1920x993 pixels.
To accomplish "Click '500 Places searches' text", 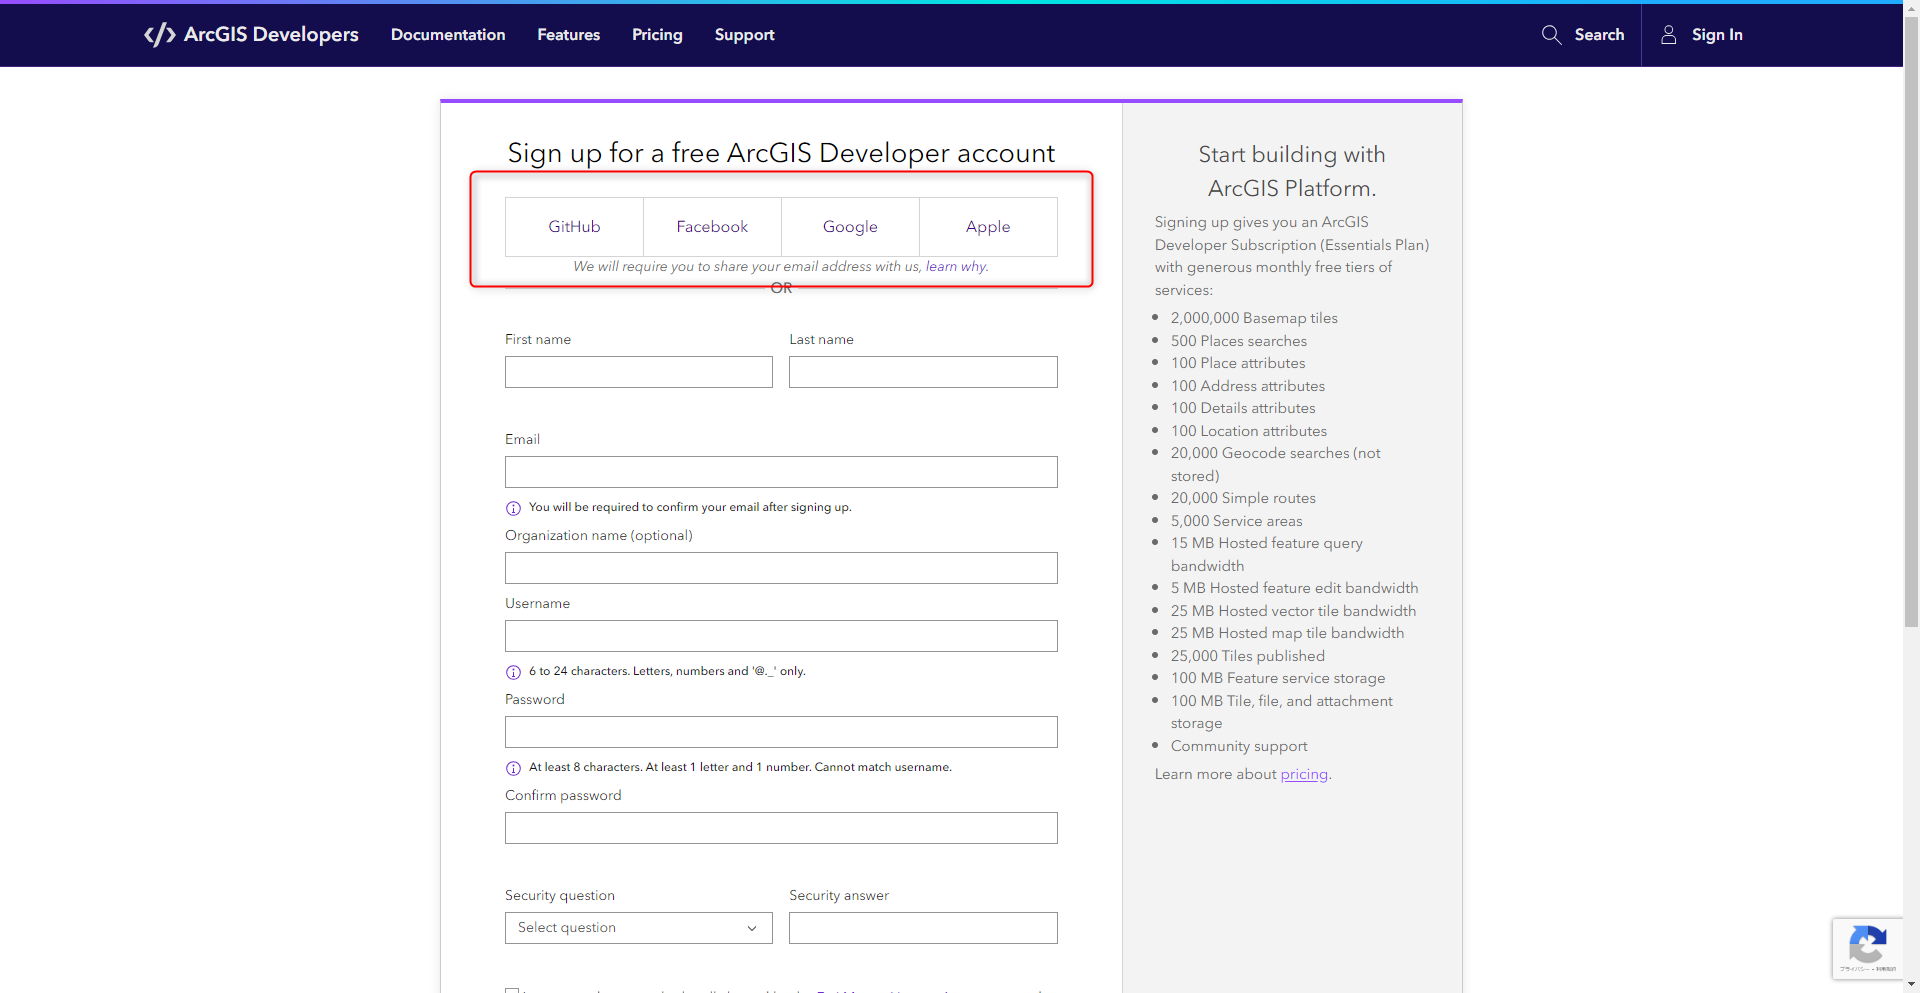I will coord(1239,341).
